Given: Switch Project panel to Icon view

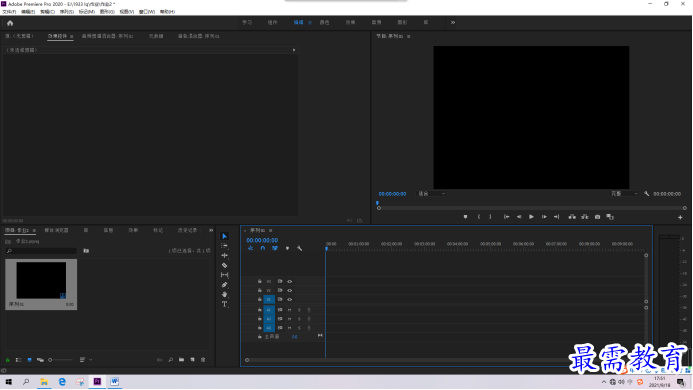Looking at the screenshot, I should (29, 360).
